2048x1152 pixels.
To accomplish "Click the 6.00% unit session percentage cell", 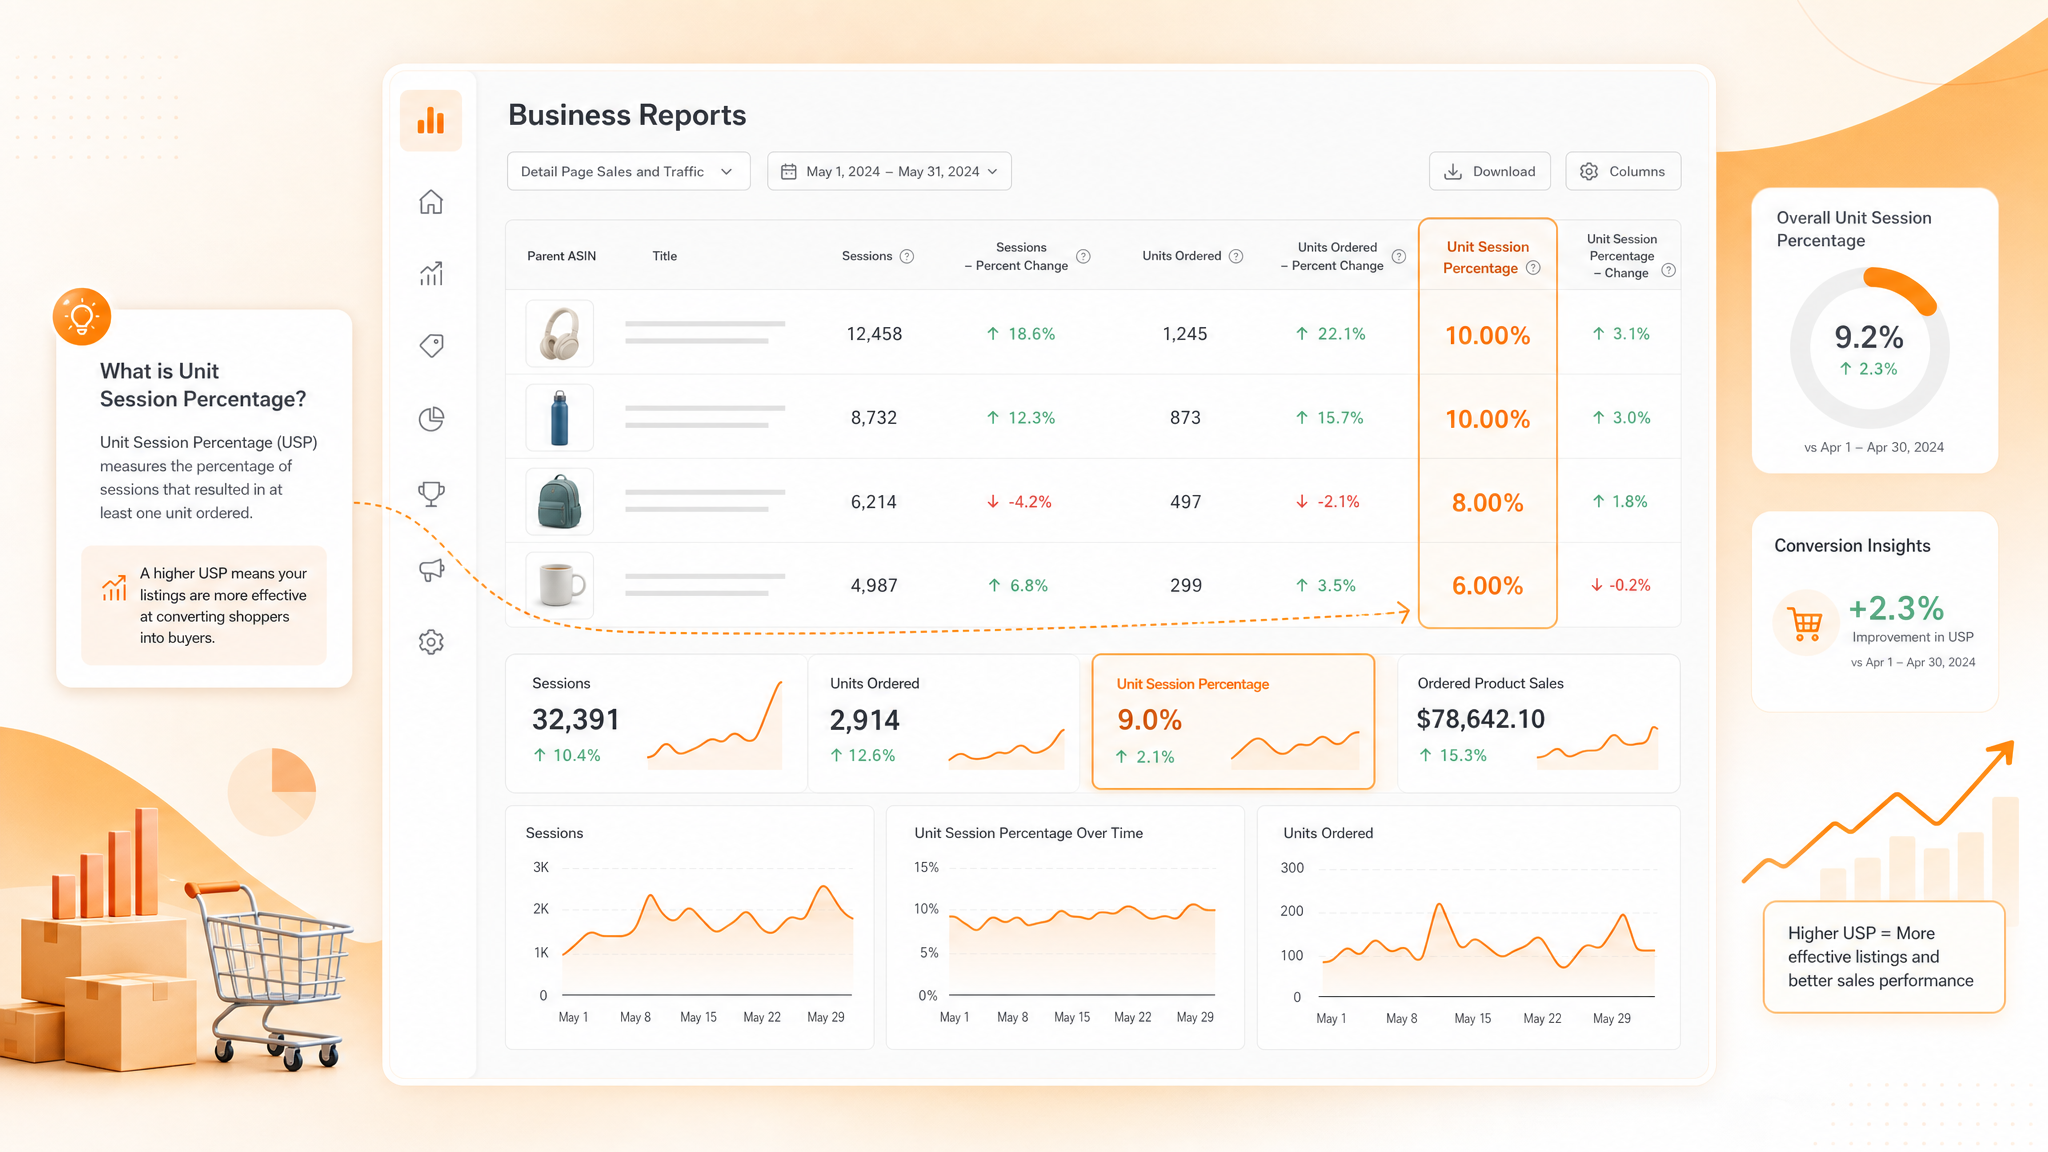I will pos(1488,586).
